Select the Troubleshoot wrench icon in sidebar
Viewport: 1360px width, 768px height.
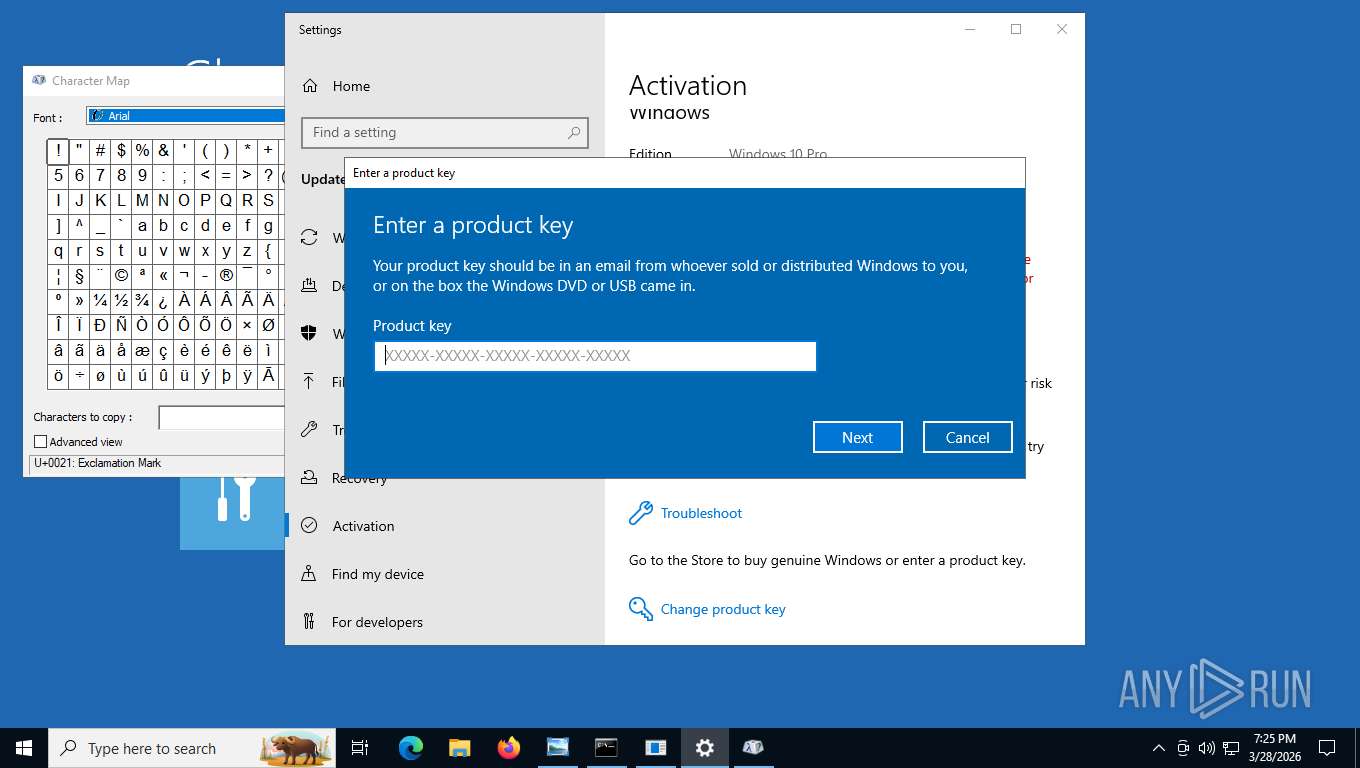310,430
